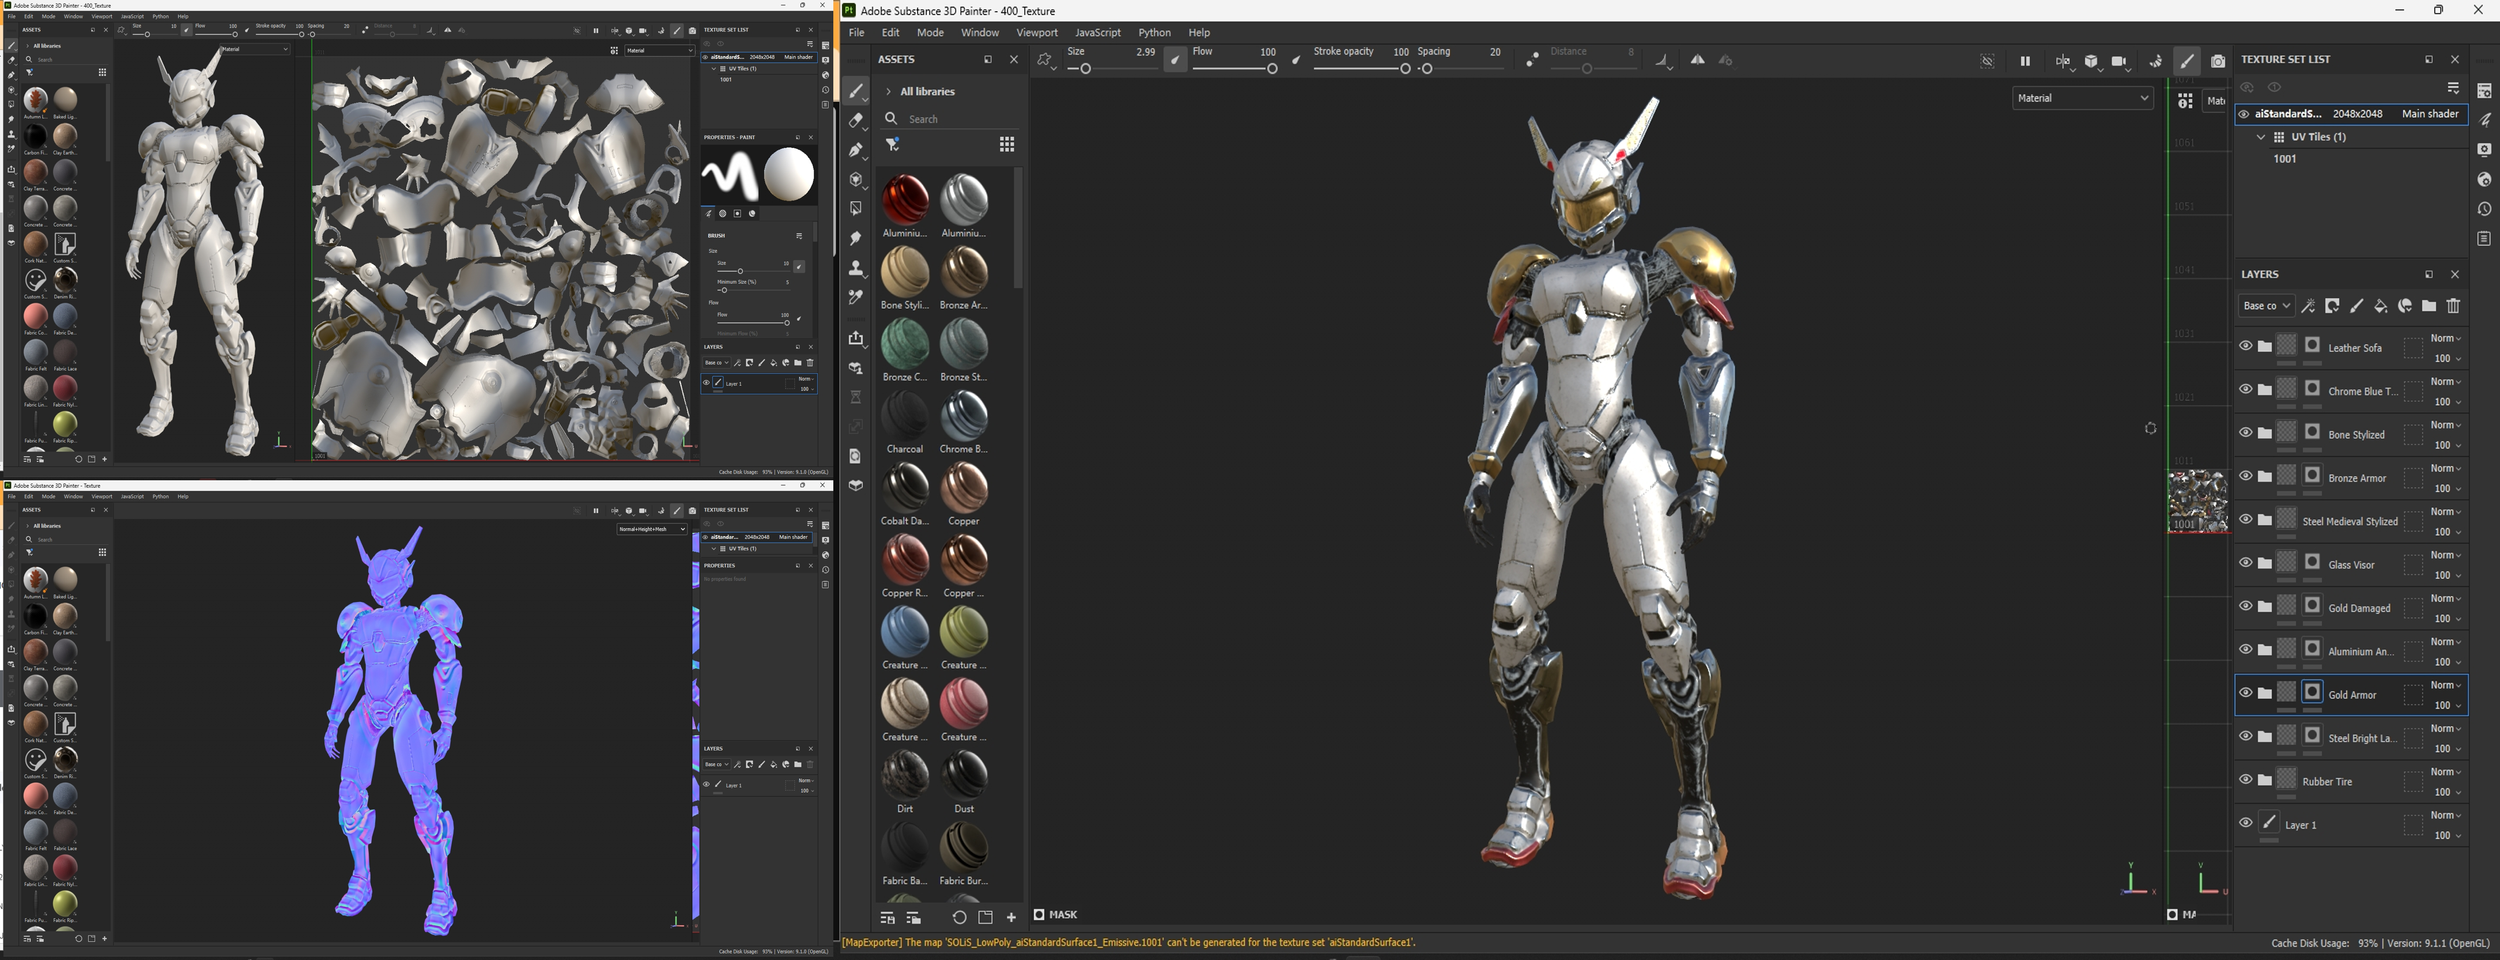Hide the Leather Sofa layer
The image size is (2500, 960).
pyautogui.click(x=2245, y=346)
